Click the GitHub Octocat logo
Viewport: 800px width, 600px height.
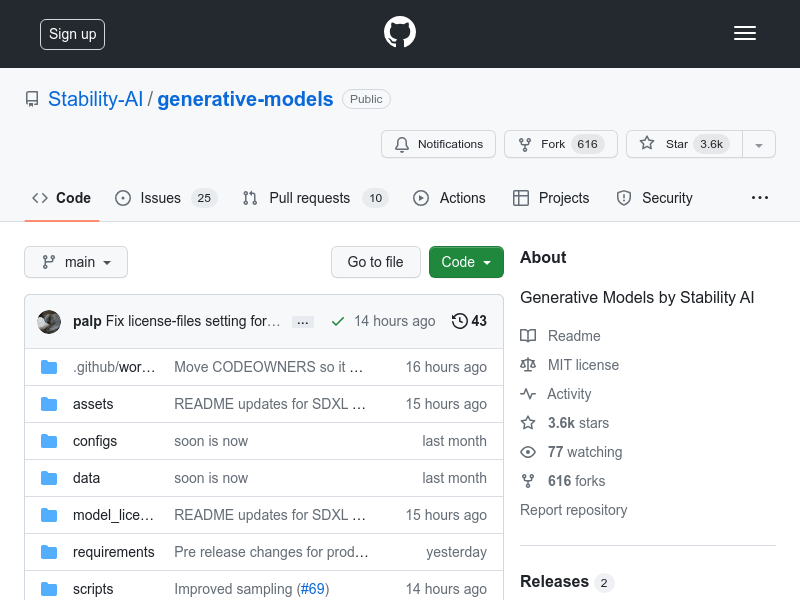399,32
